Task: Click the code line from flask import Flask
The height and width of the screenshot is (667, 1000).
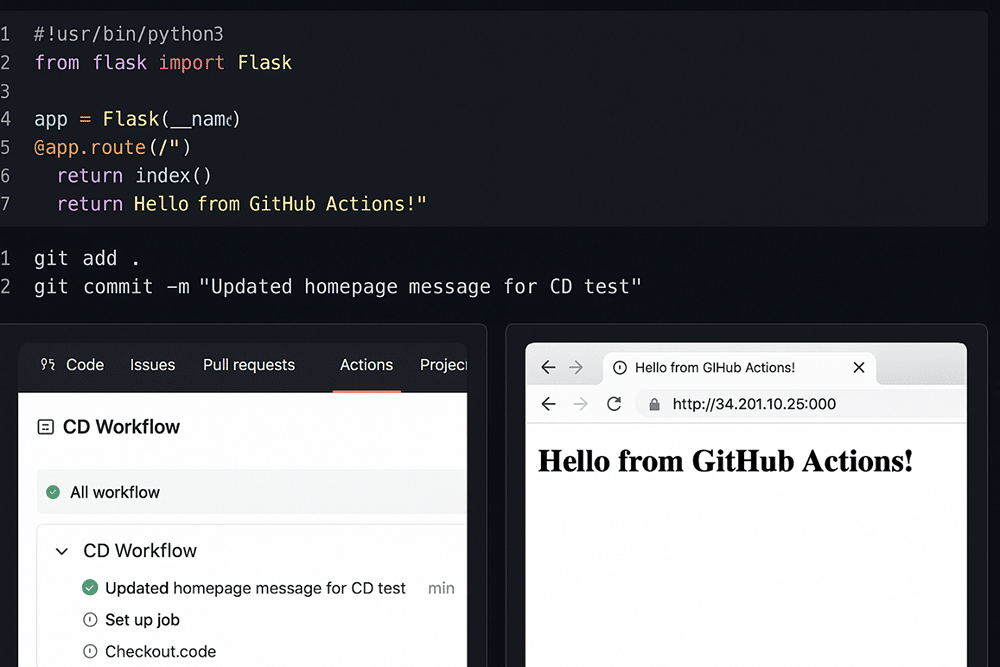Action: 163,62
